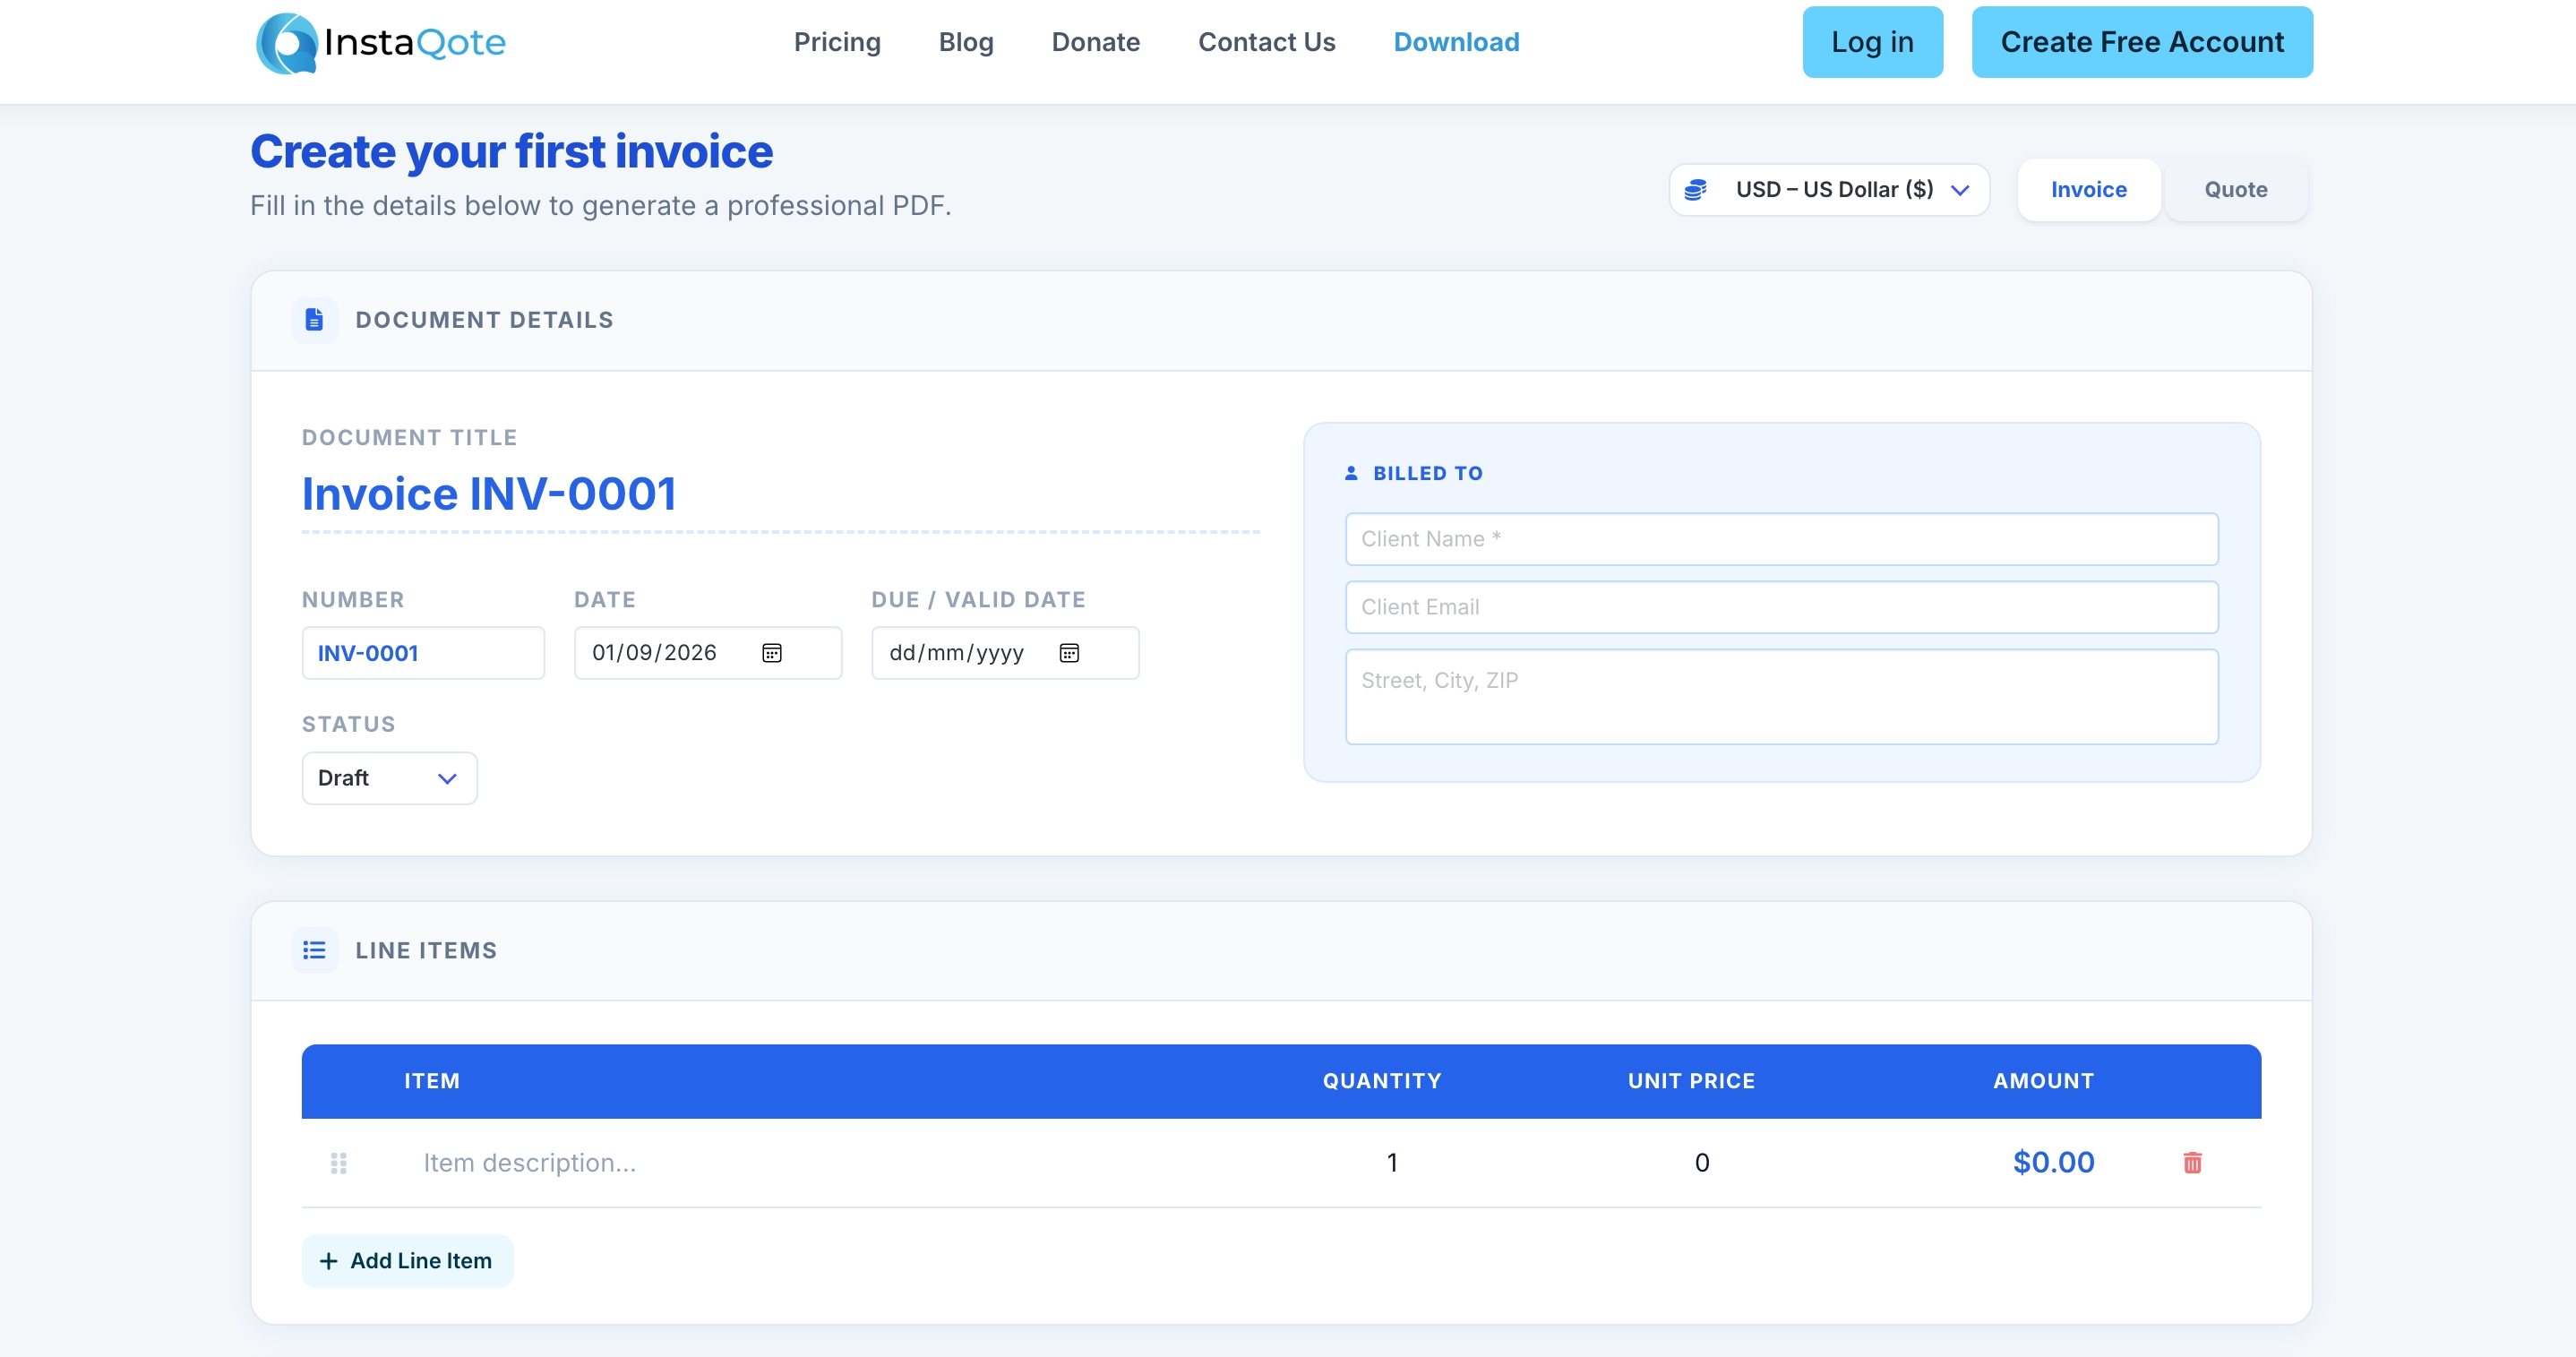Click the QUANTITY column header
The width and height of the screenshot is (2576, 1357).
pyautogui.click(x=1382, y=1081)
